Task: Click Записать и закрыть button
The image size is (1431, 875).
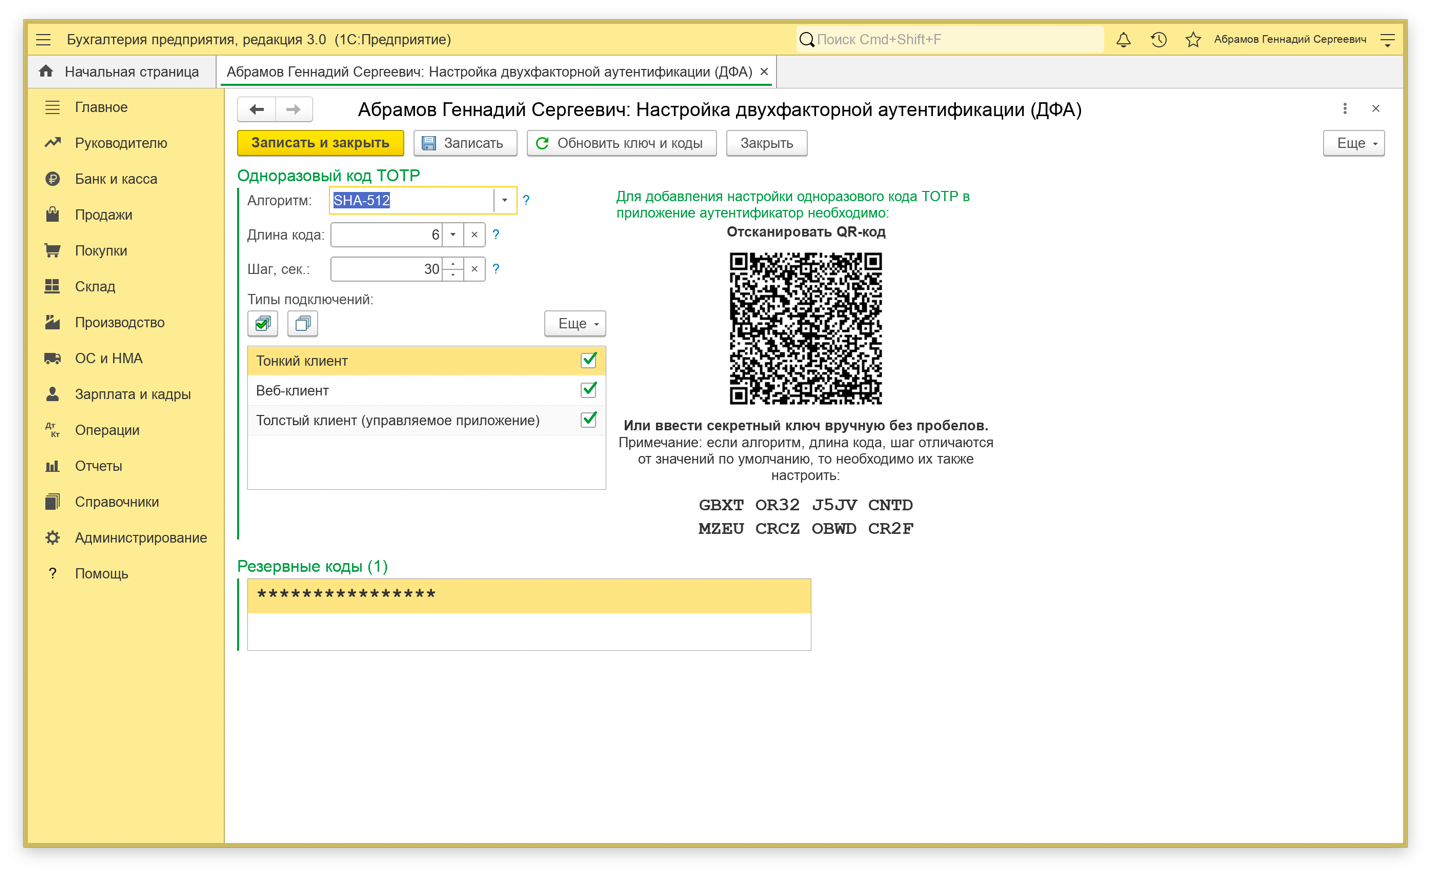Action: pos(321,143)
